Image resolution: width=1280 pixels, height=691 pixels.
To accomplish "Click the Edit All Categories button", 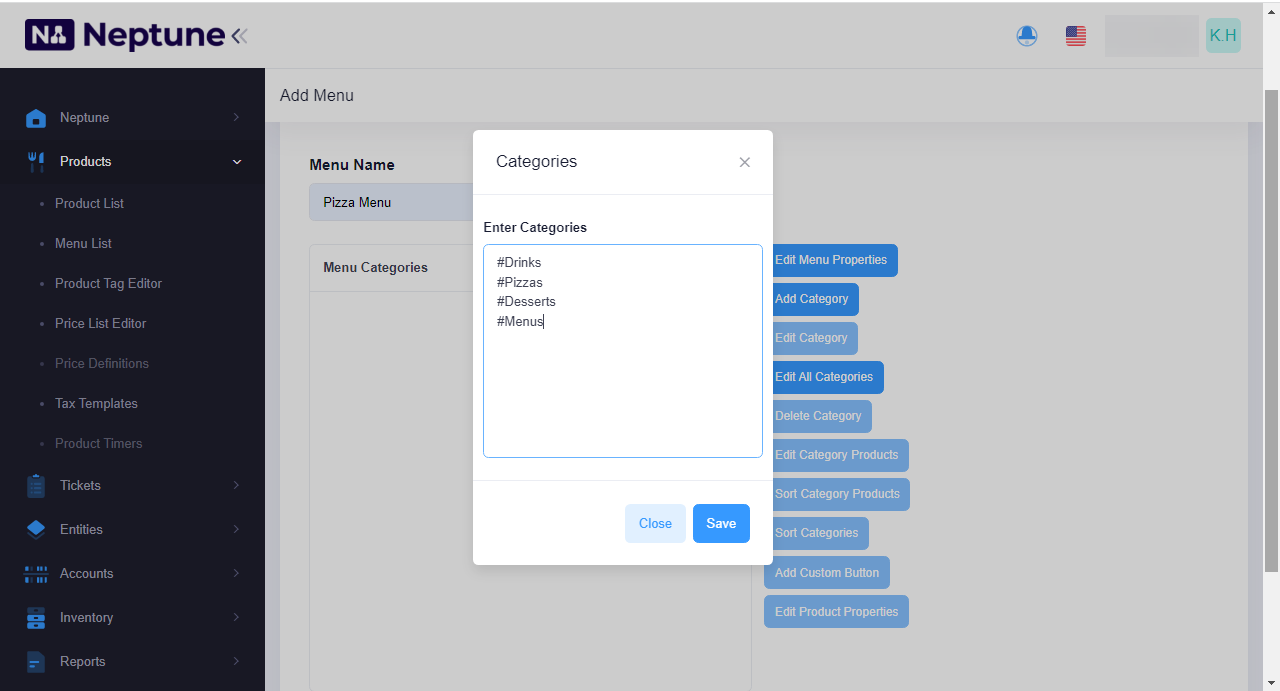I will click(x=825, y=377).
